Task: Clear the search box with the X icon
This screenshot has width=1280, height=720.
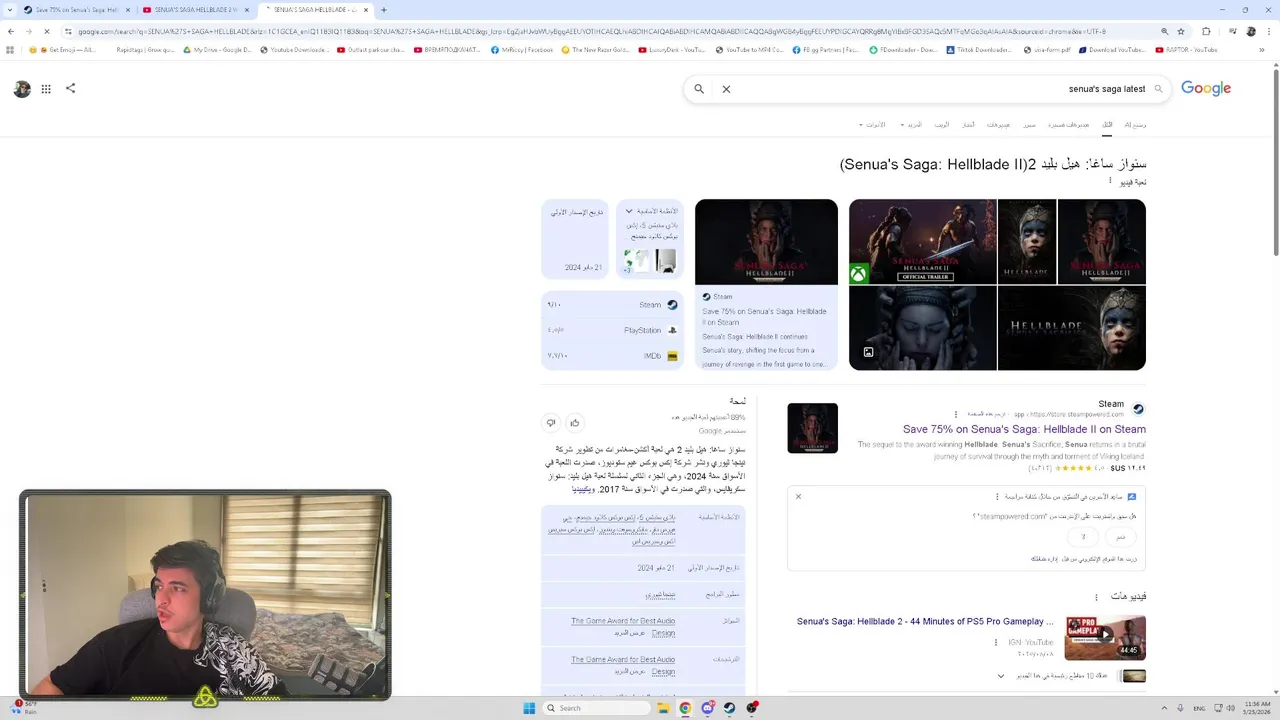Action: [x=726, y=89]
